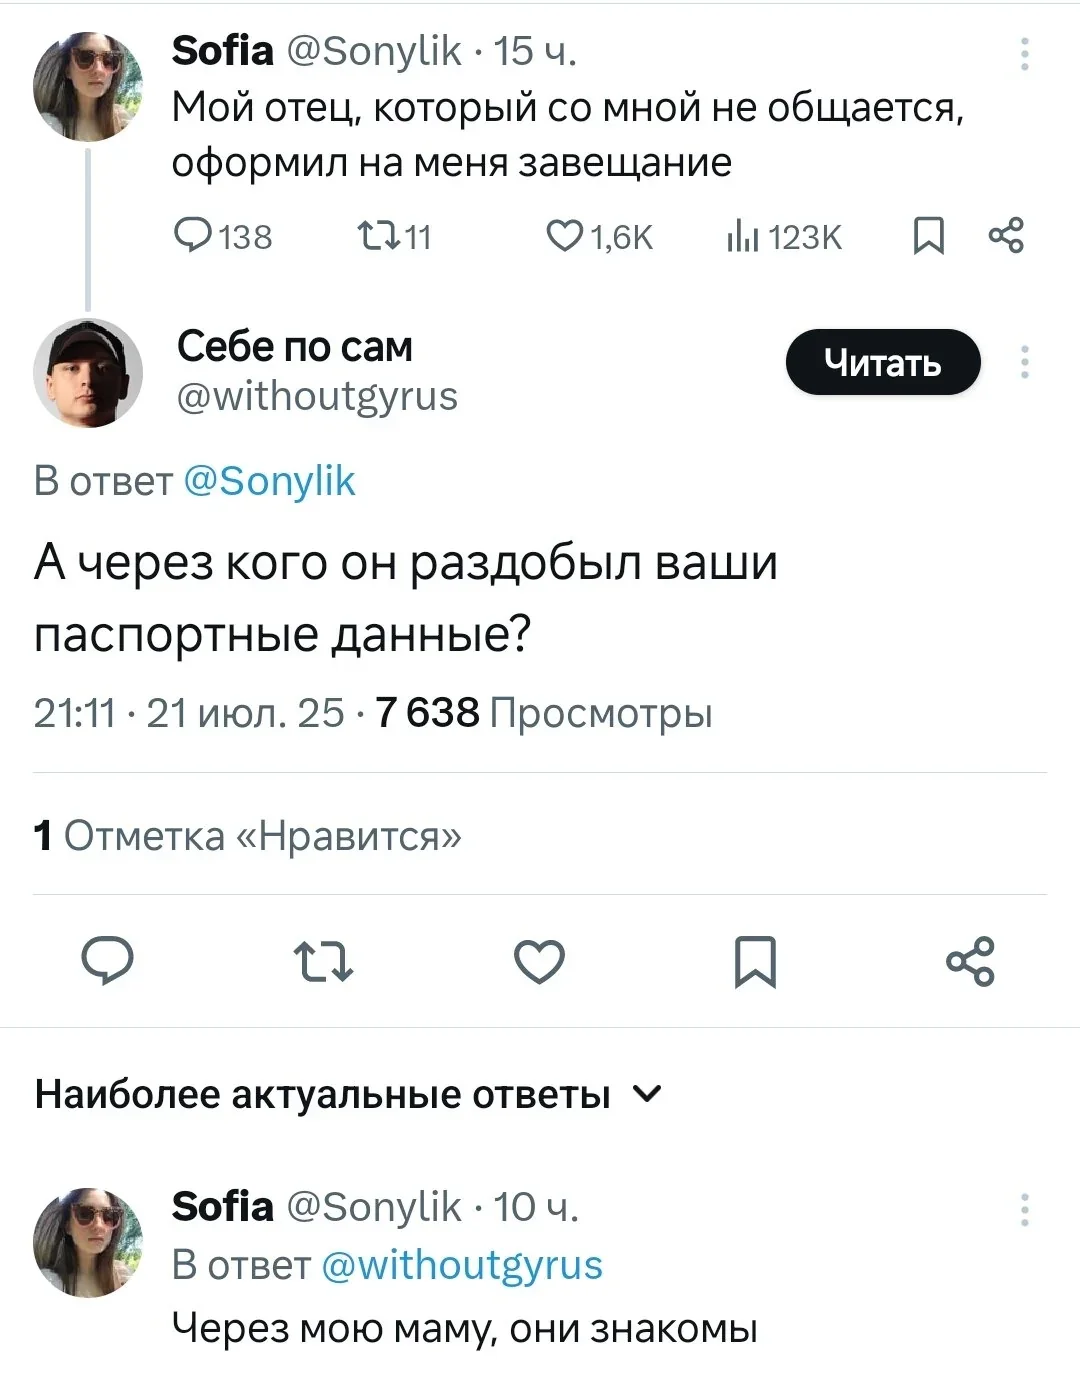This screenshot has height=1374, width=1080.
Task: Bookmark the main tweet from withoutgyrus
Action: point(755,962)
